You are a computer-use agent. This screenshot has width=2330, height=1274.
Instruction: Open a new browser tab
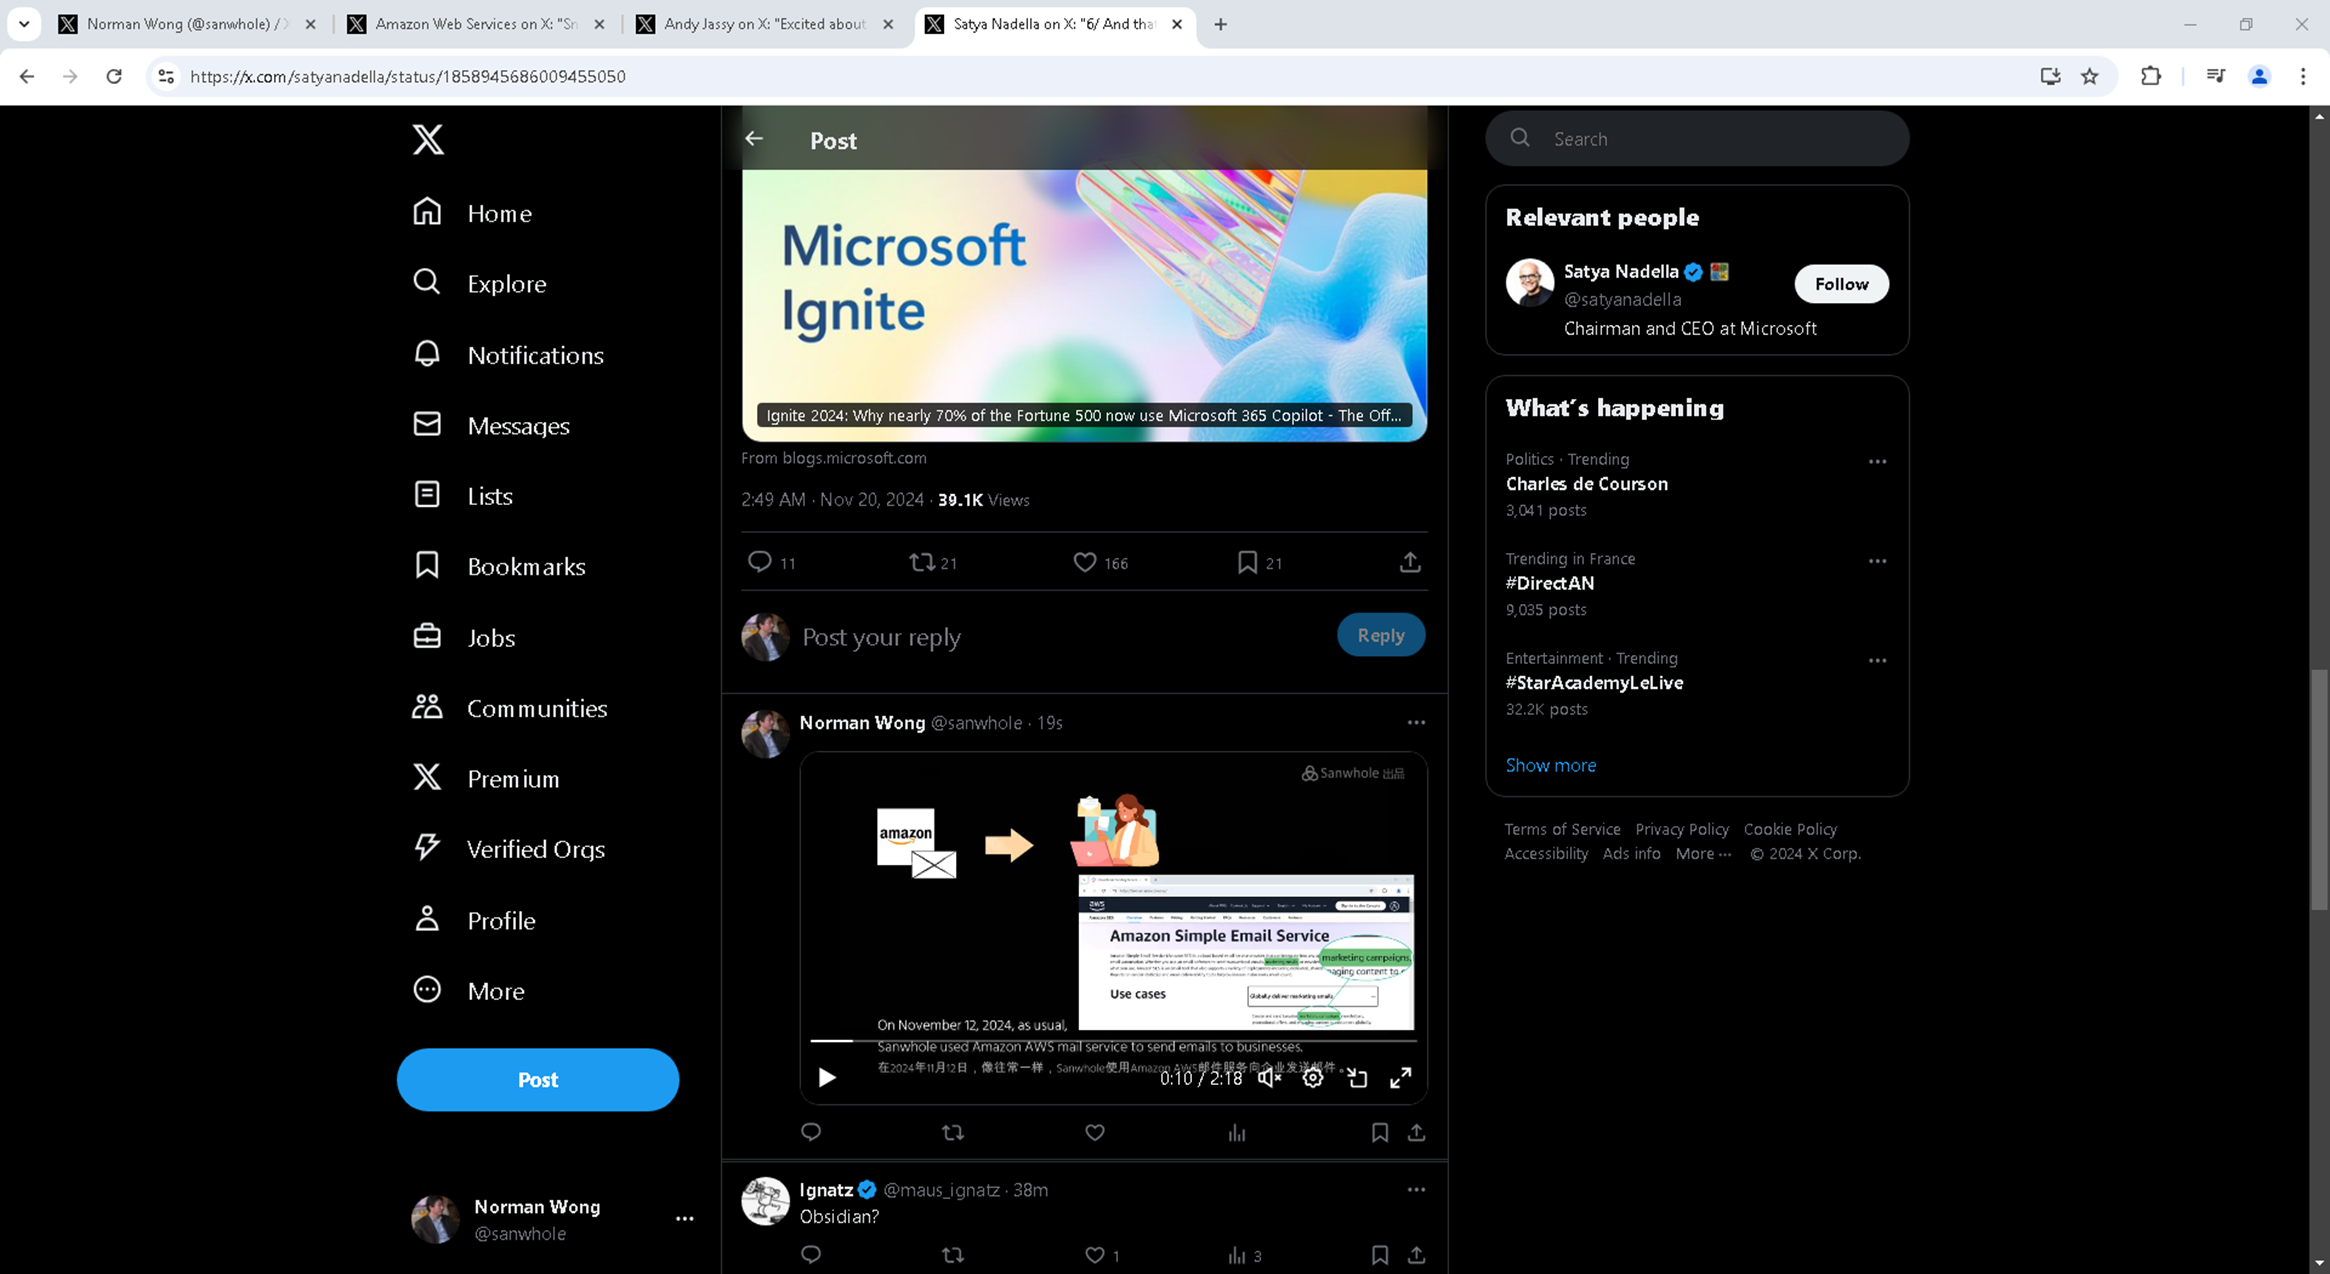(1220, 24)
